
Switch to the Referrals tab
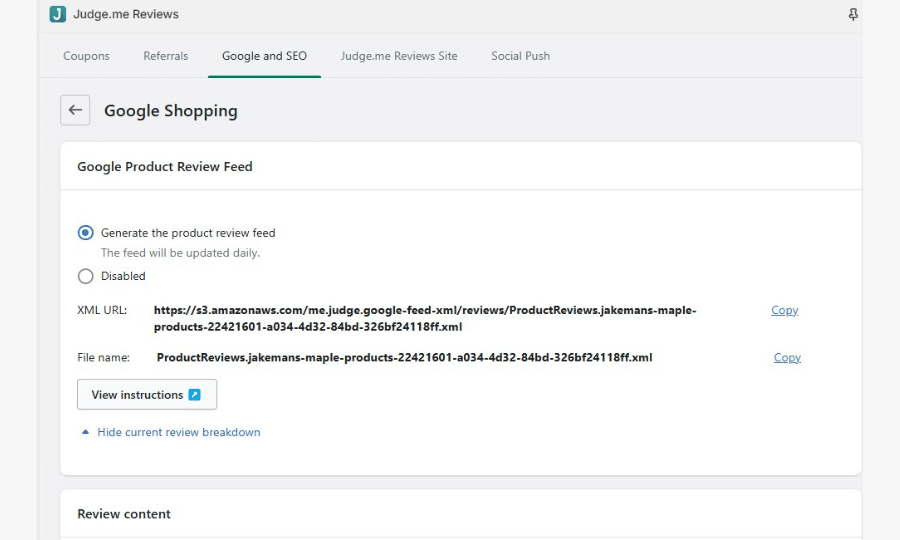(x=165, y=56)
